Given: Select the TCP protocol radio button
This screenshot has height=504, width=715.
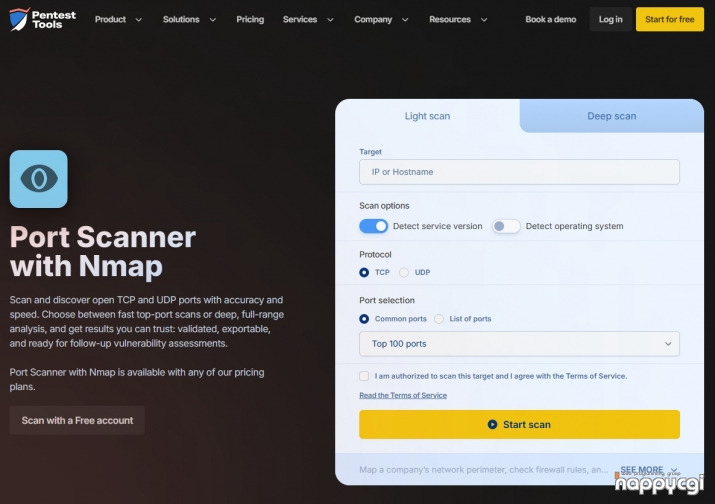Looking at the screenshot, I should coord(364,272).
